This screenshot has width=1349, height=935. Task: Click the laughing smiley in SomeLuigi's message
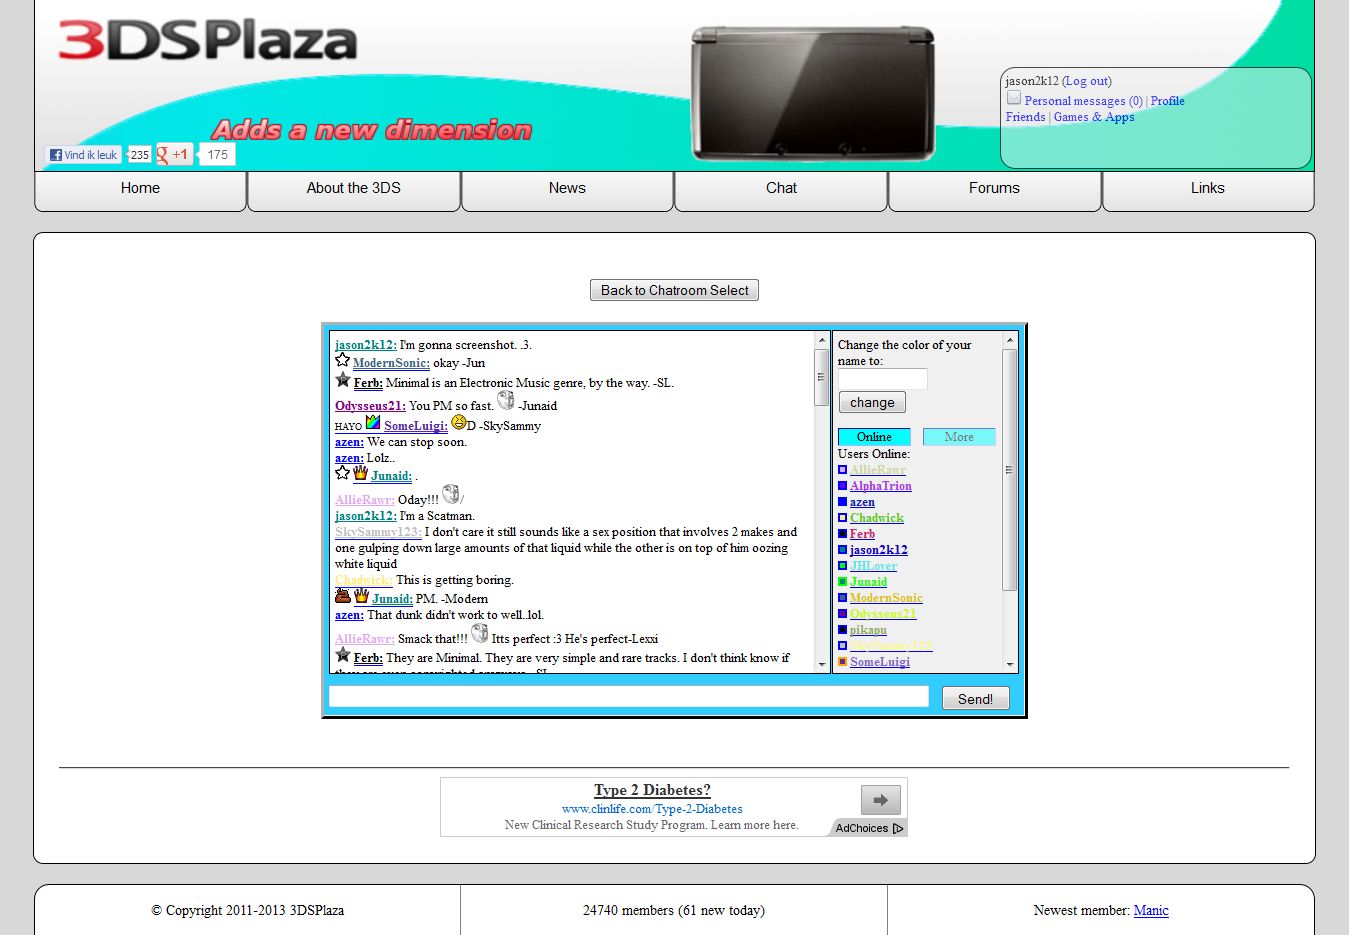pyautogui.click(x=458, y=422)
